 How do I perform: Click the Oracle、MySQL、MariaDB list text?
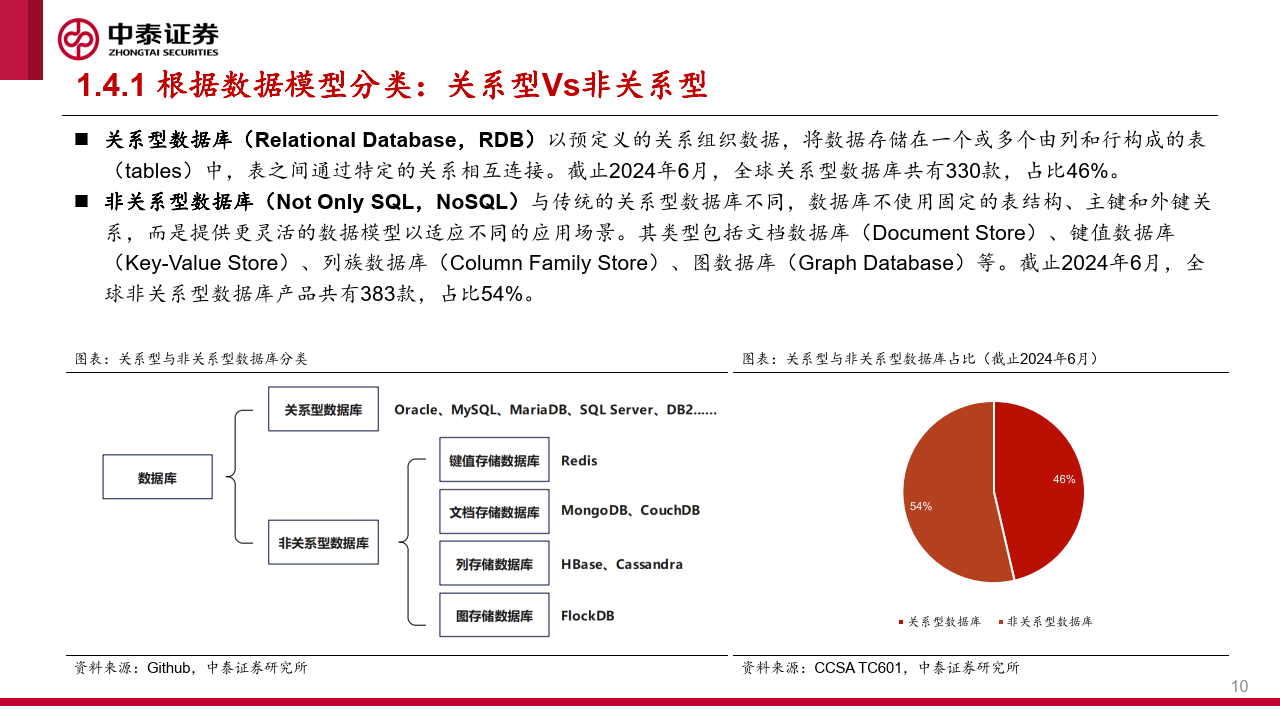coord(555,409)
